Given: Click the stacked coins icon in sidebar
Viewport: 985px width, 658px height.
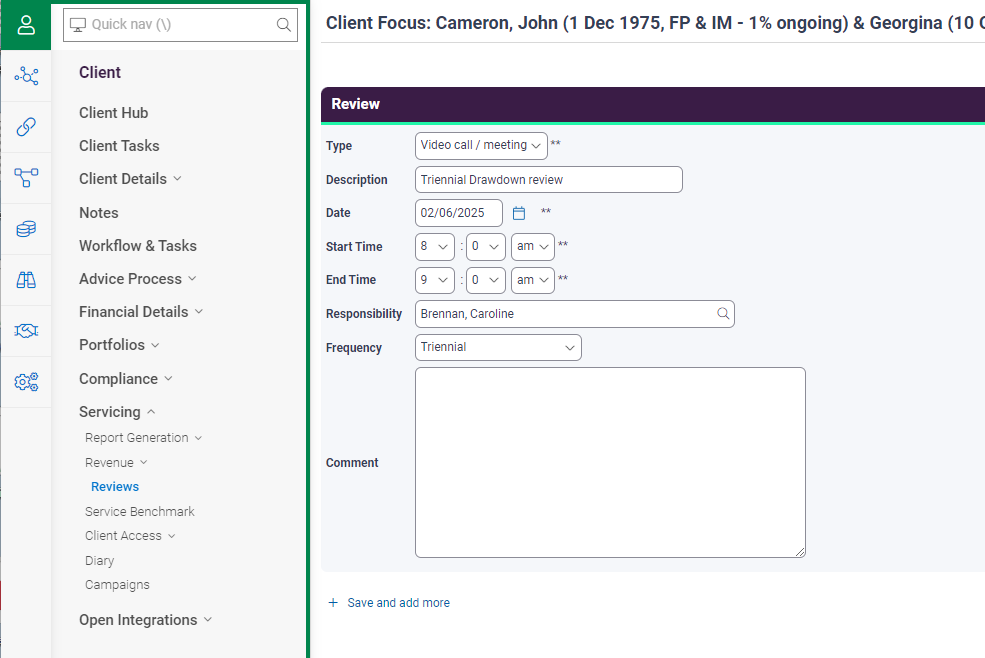Looking at the screenshot, I should click(x=26, y=229).
